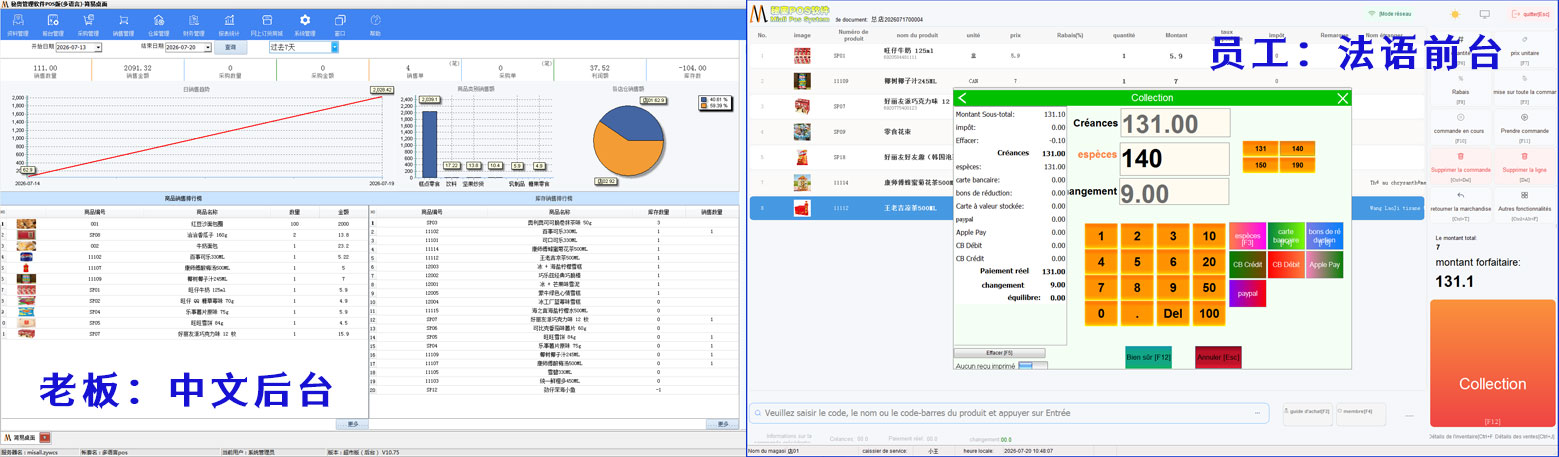Click guide d'achat[F3] button
Screen dimensions: 1559x457
click(x=1308, y=412)
